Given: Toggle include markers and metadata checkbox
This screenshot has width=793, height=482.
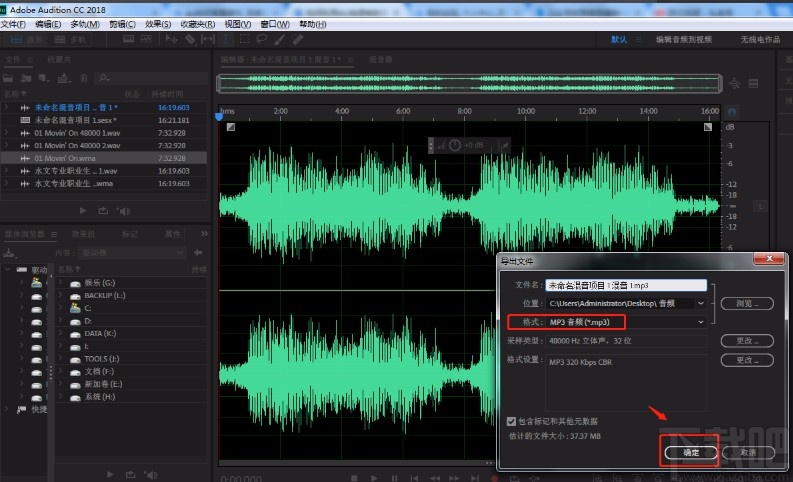Looking at the screenshot, I should (x=512, y=421).
